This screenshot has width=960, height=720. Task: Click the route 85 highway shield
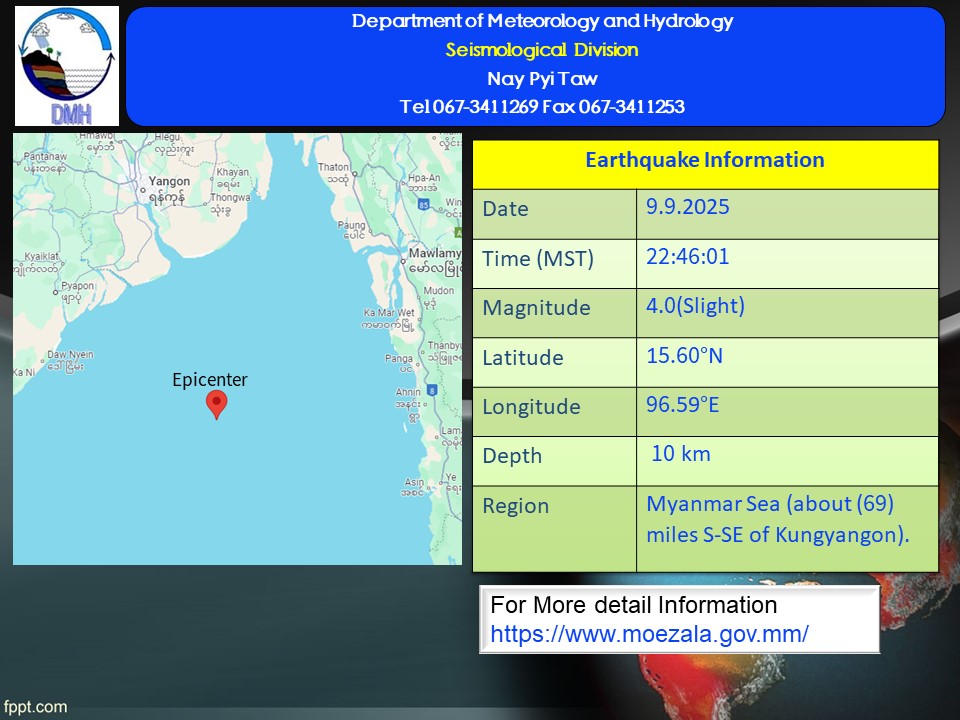pos(424,205)
